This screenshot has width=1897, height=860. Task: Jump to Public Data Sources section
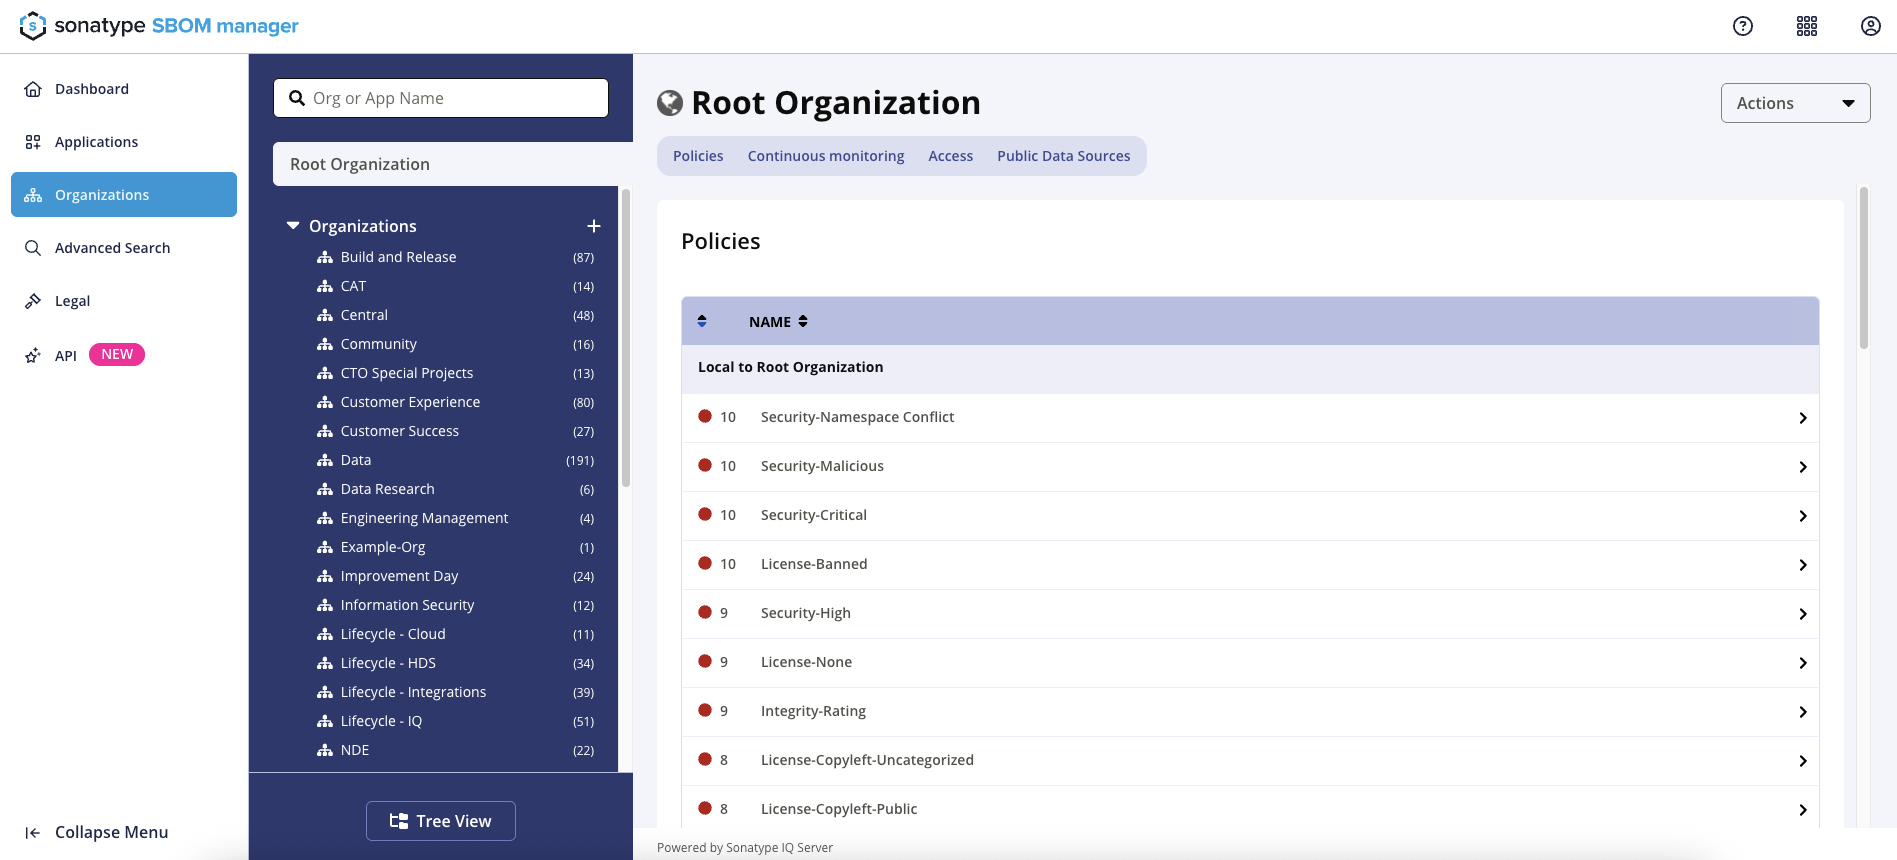pyautogui.click(x=1063, y=156)
